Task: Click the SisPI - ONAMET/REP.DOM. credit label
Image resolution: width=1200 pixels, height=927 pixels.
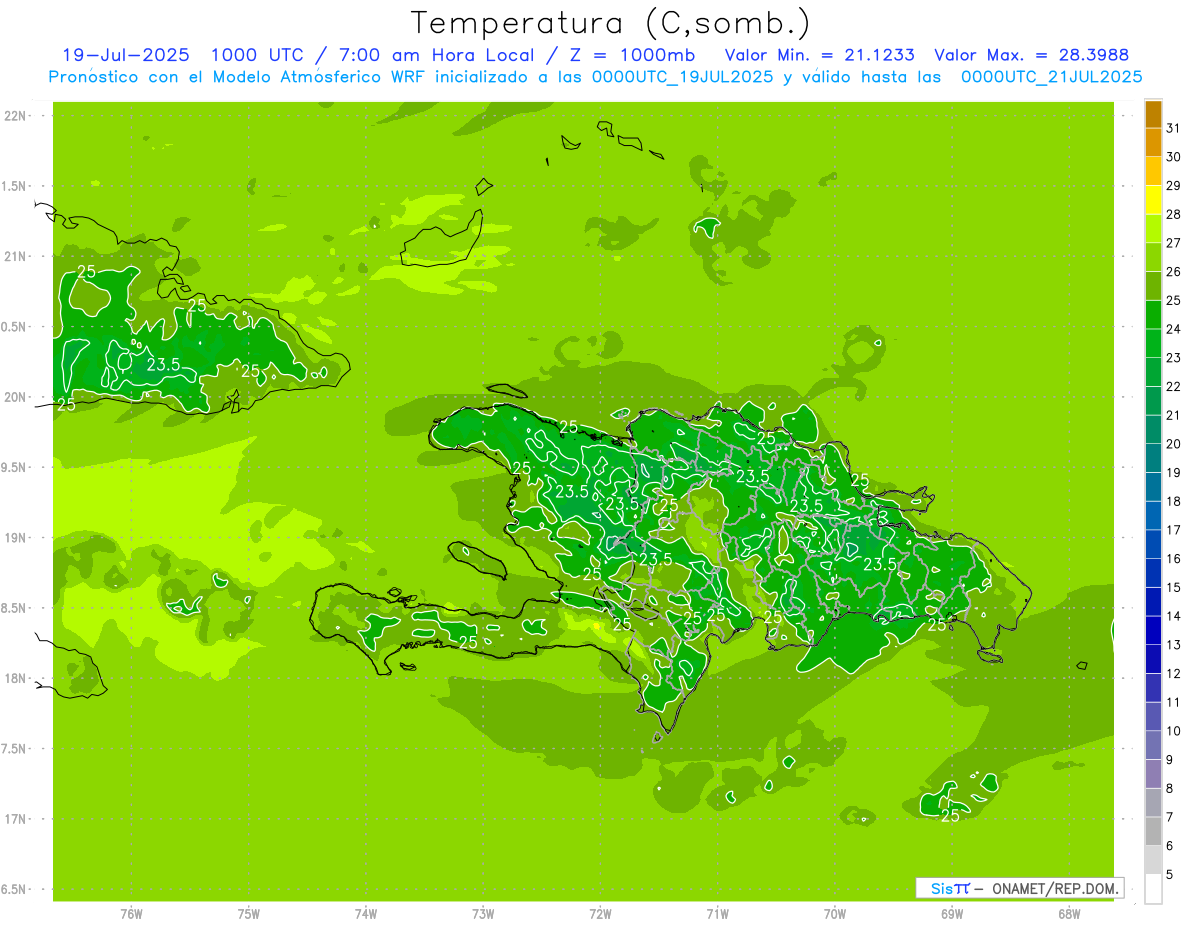Action: (1020, 888)
